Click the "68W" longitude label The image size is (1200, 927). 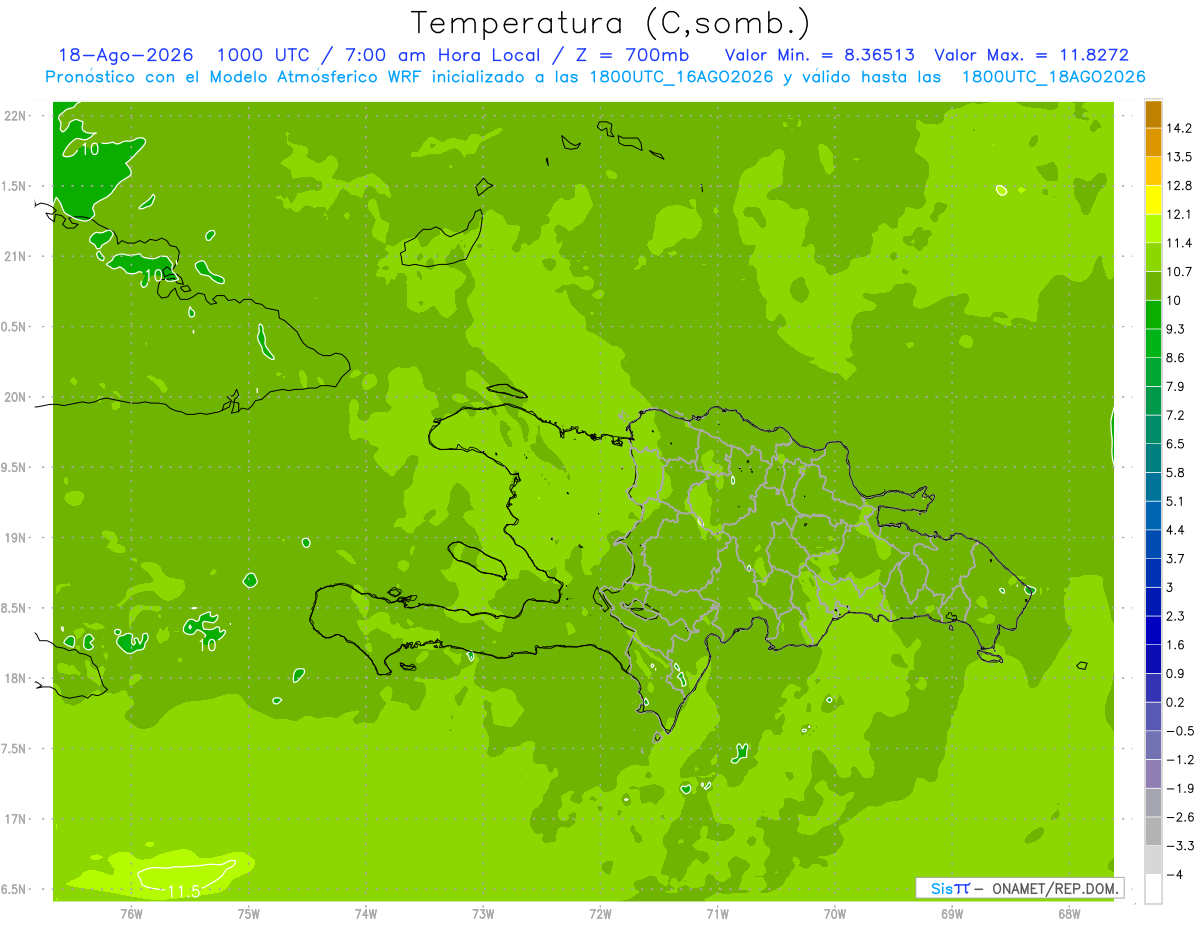pyautogui.click(x=1068, y=914)
